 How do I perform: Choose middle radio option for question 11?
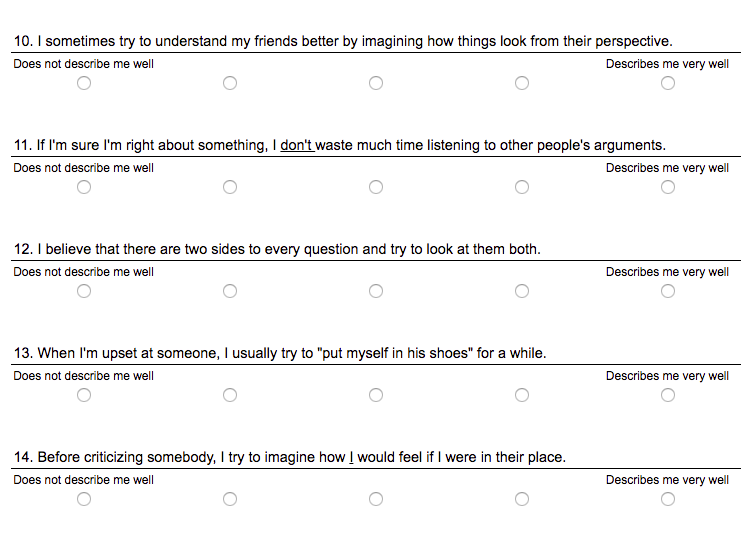[x=376, y=187]
